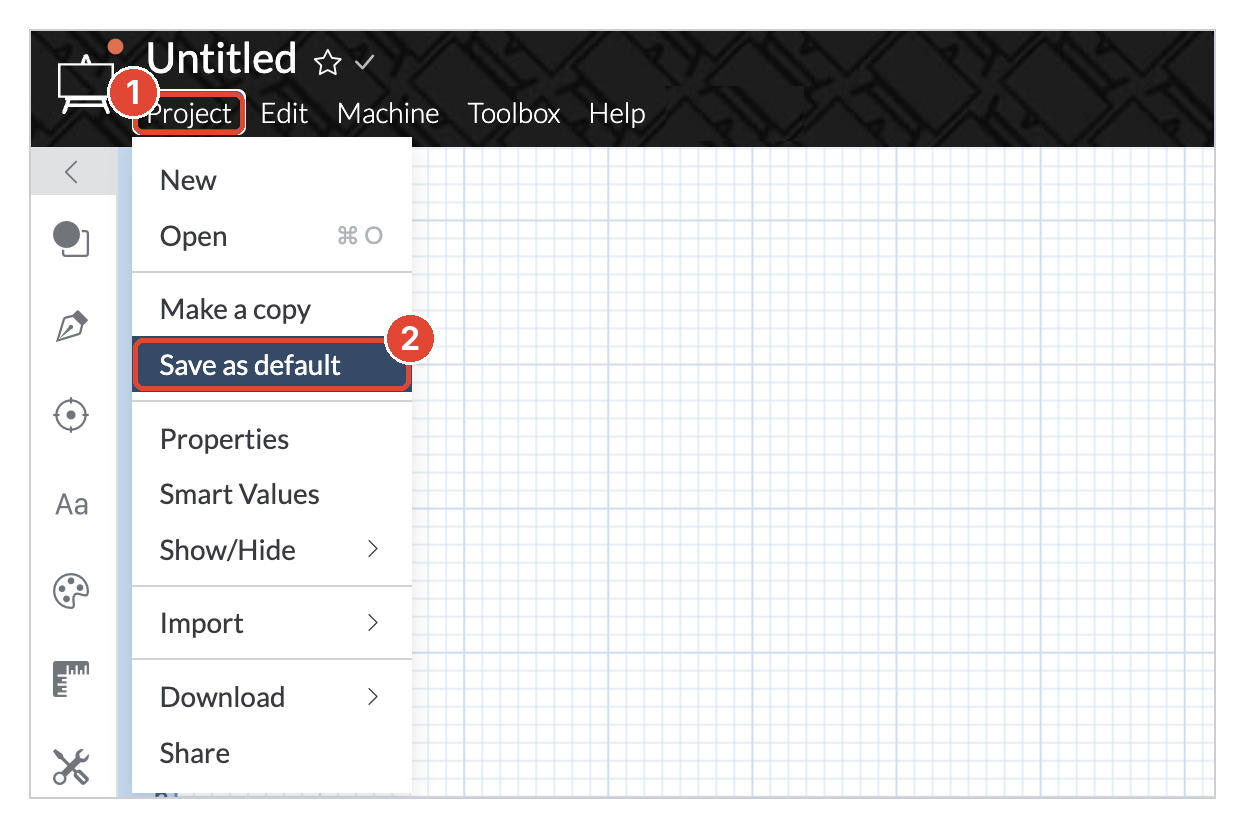The image size is (1245, 828).
Task: Select the ruler measurement tool
Action: click(x=71, y=679)
